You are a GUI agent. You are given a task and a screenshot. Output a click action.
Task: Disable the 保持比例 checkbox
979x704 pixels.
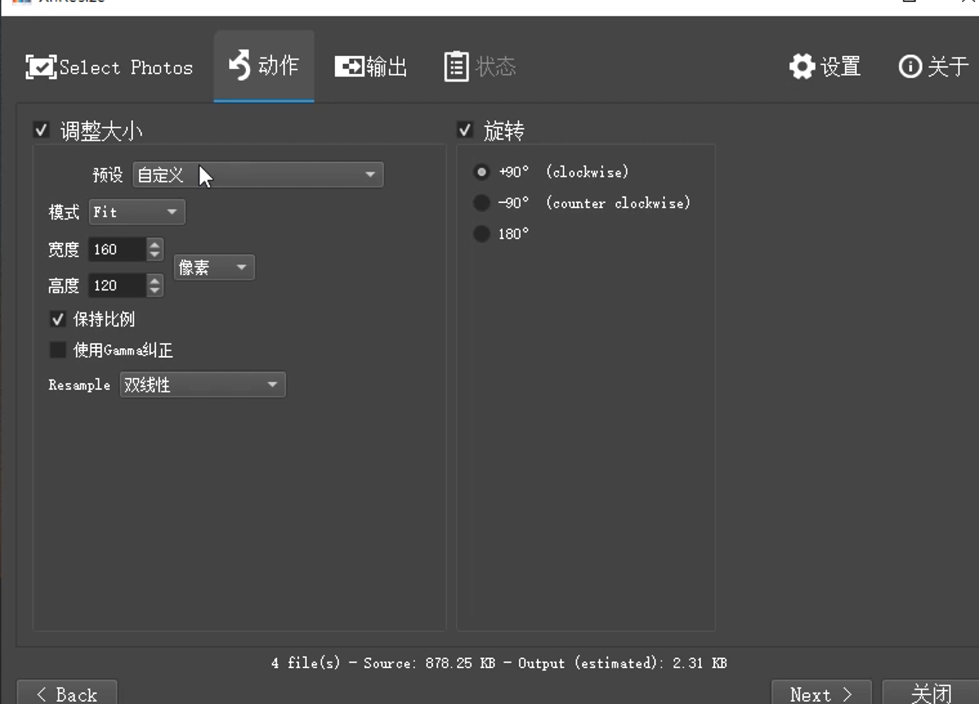[58, 320]
